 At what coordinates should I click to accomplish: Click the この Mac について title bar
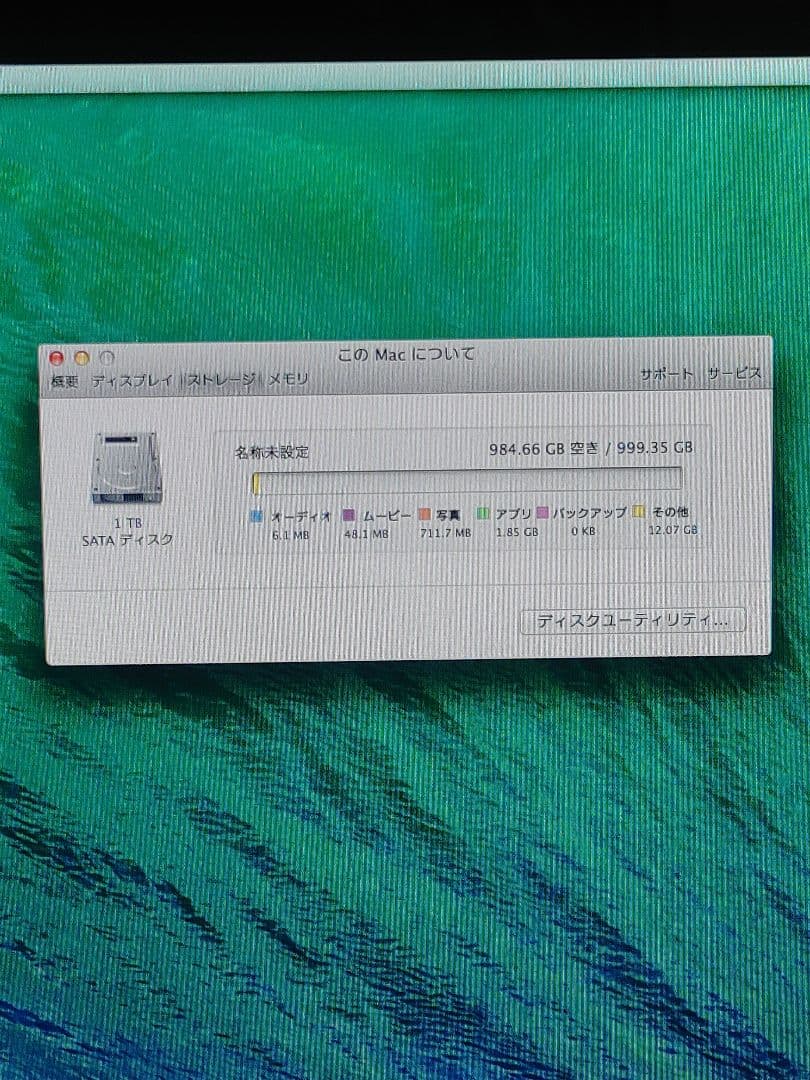(x=404, y=354)
